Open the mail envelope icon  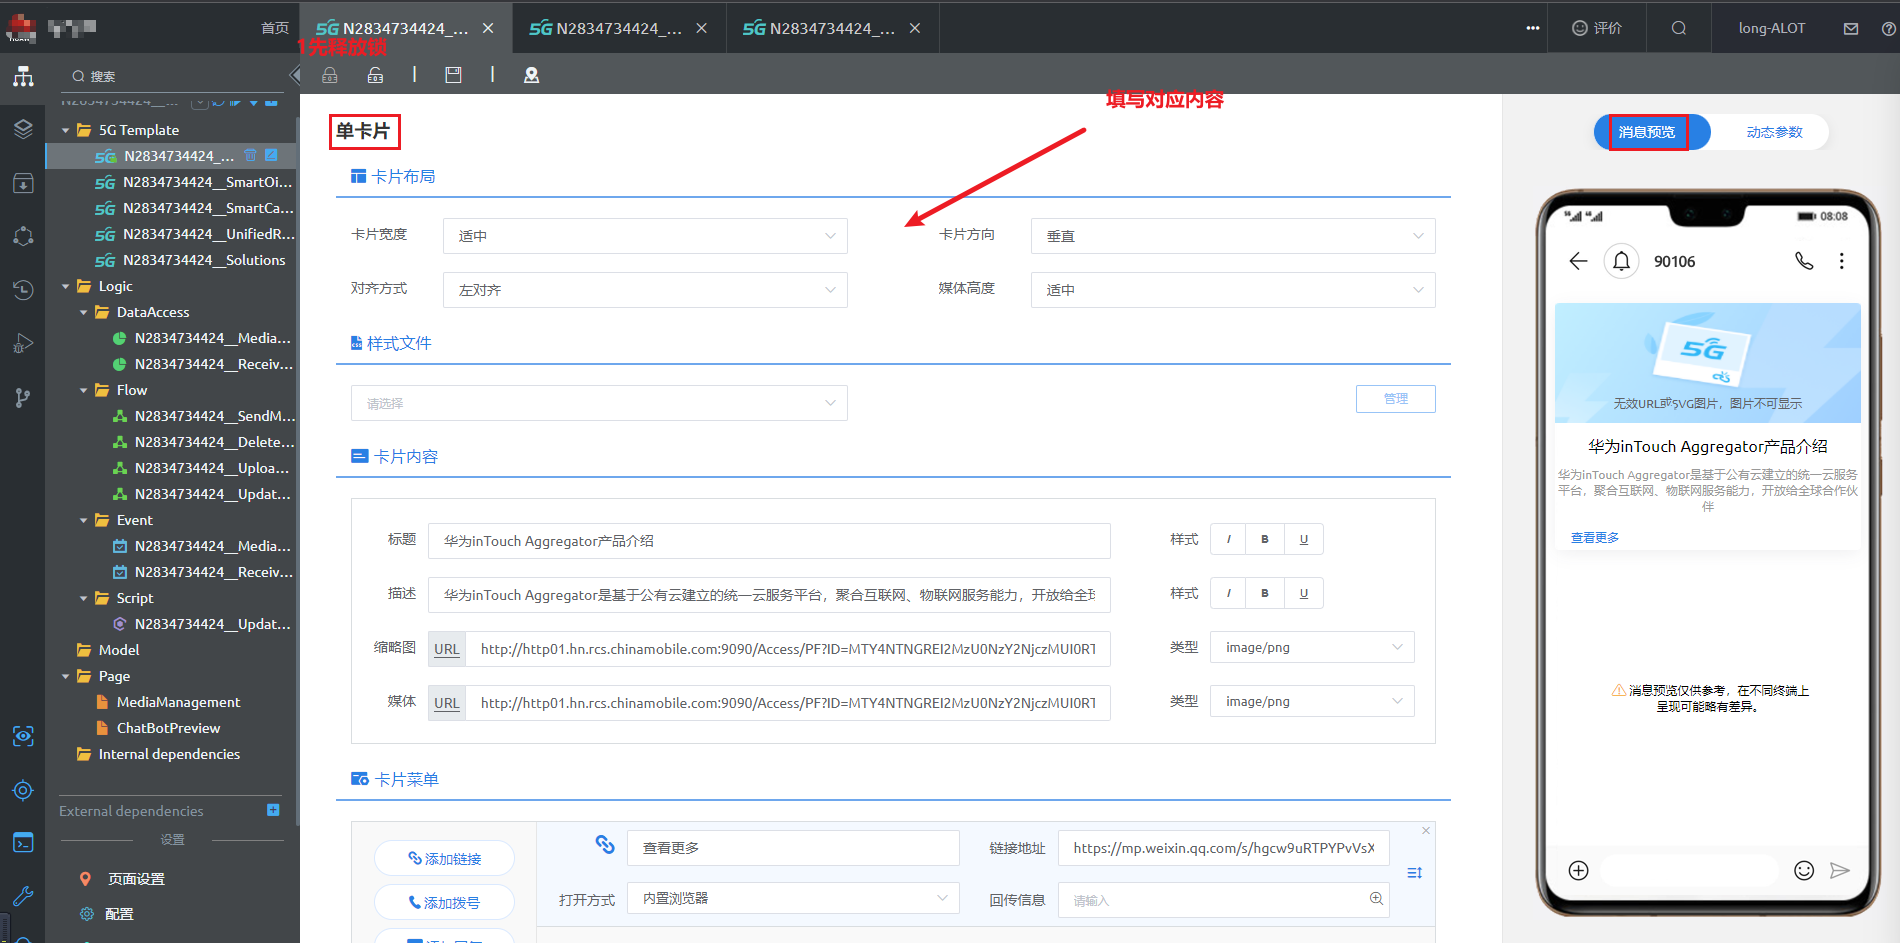coord(1851,28)
